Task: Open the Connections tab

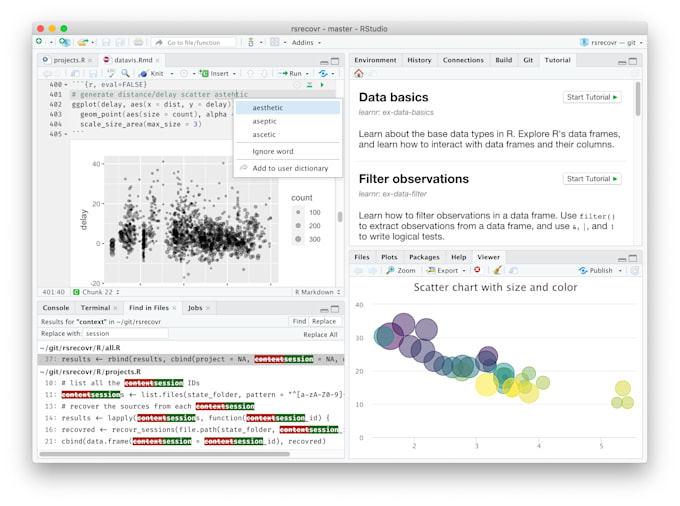Action: pyautogui.click(x=463, y=60)
